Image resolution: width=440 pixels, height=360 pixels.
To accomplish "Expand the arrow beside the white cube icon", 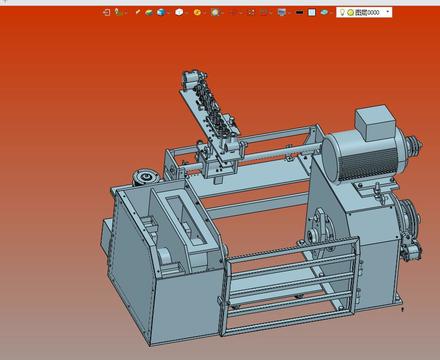I will pos(187,13).
